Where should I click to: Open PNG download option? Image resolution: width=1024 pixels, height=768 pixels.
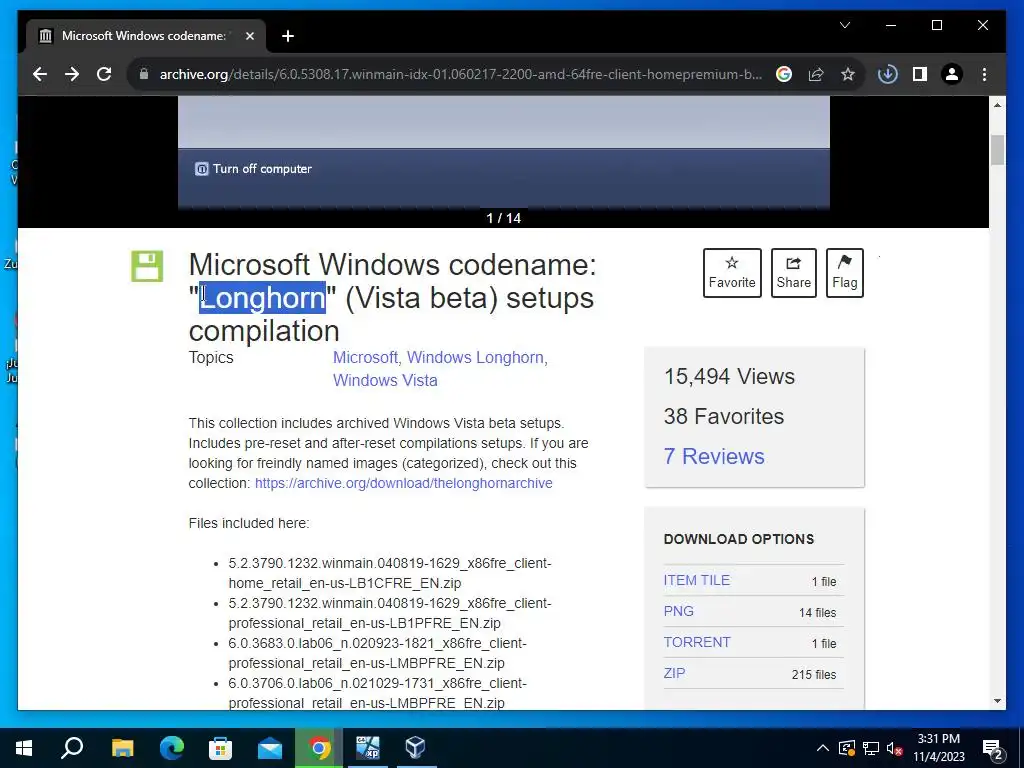(679, 611)
